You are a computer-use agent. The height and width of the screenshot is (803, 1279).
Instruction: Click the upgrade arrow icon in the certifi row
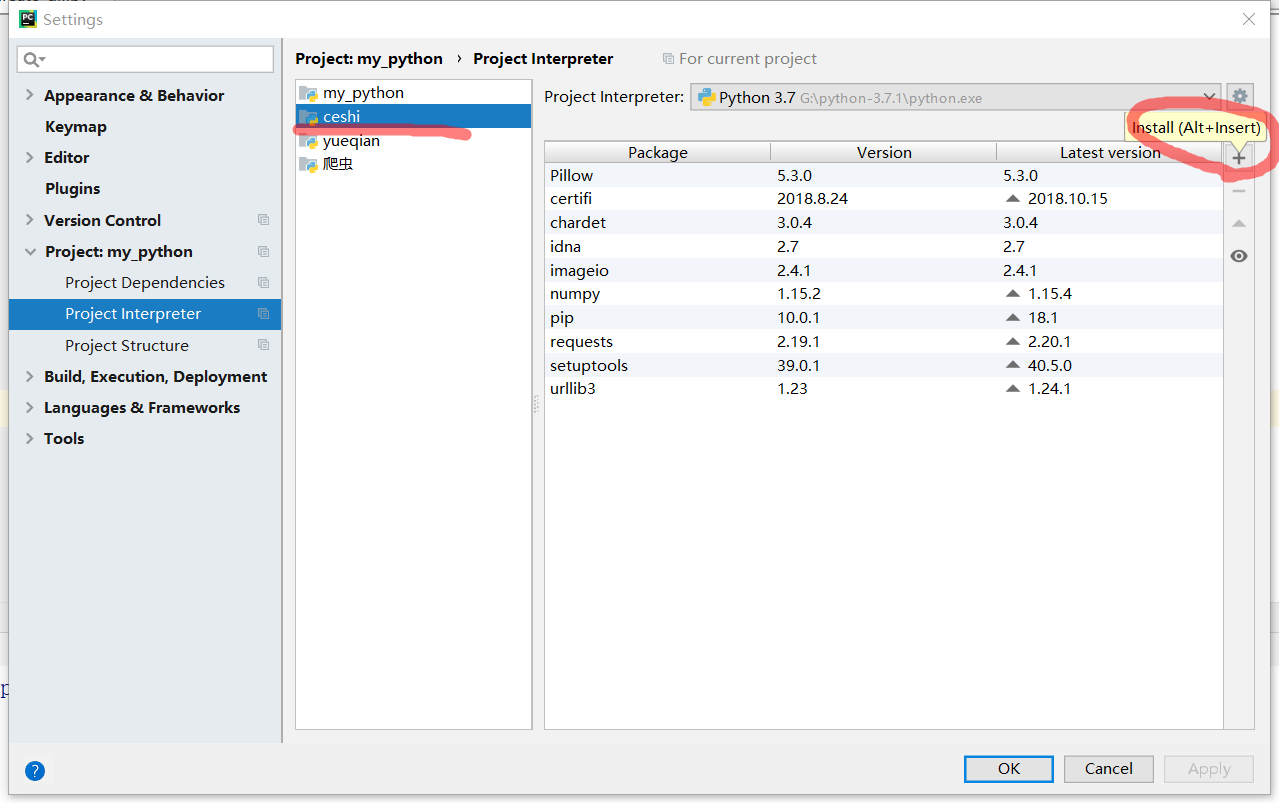click(x=1013, y=198)
